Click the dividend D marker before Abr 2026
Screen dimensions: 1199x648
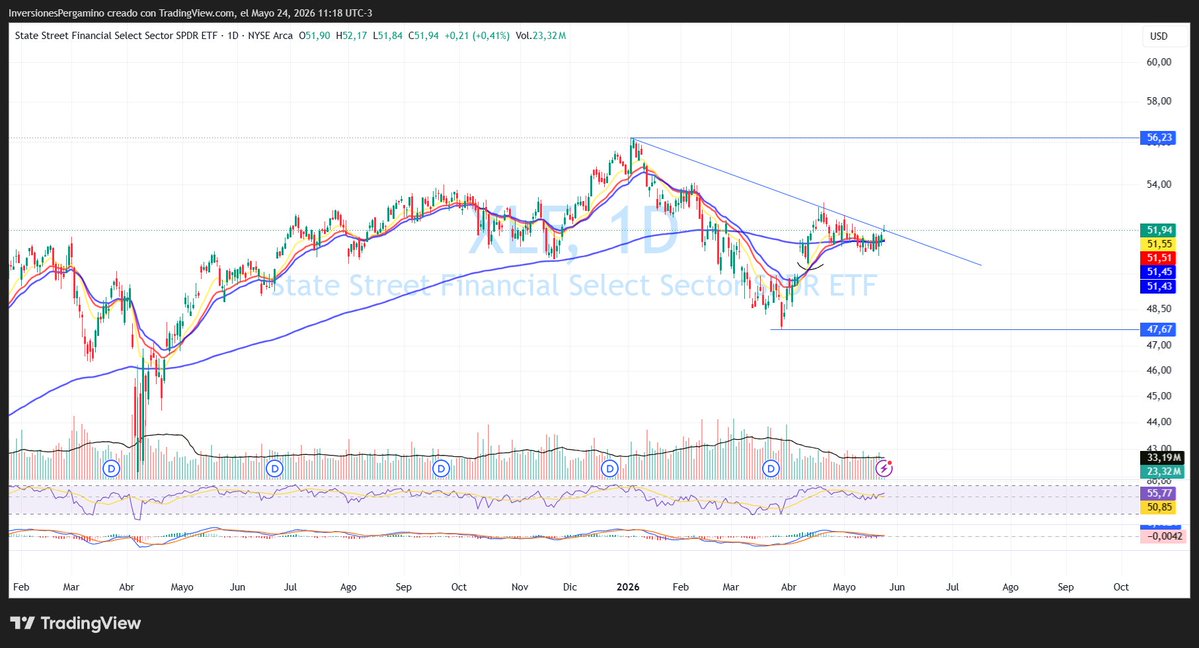coord(771,467)
